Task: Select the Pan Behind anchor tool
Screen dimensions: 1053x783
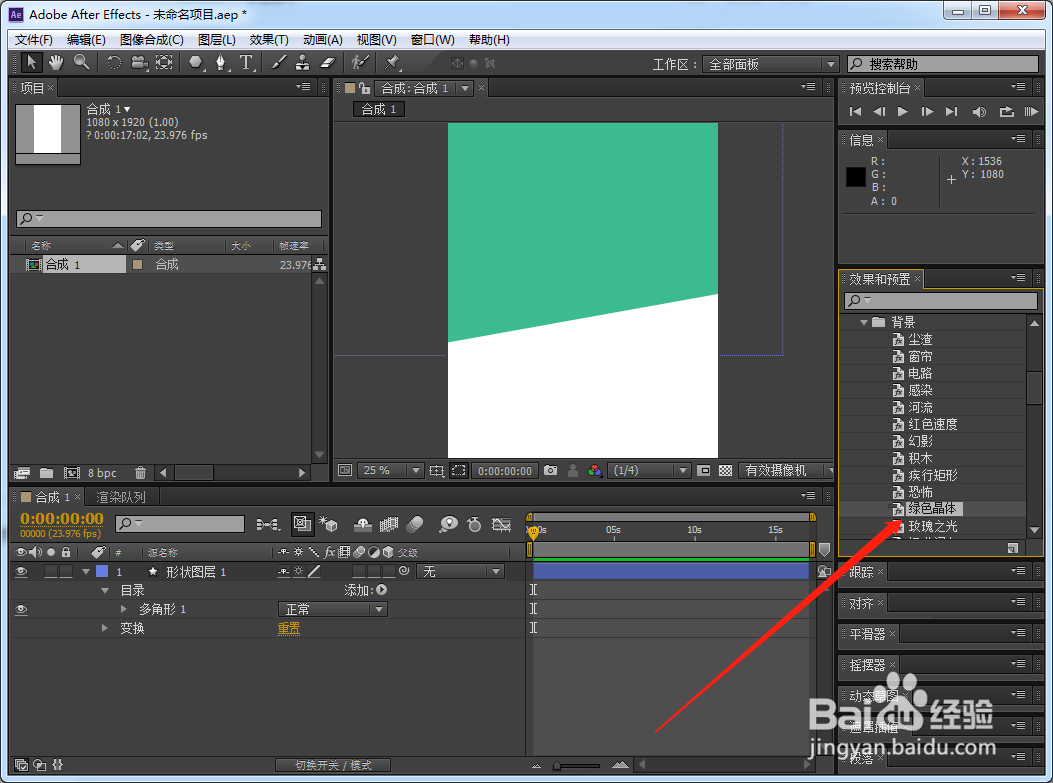Action: click(x=164, y=62)
